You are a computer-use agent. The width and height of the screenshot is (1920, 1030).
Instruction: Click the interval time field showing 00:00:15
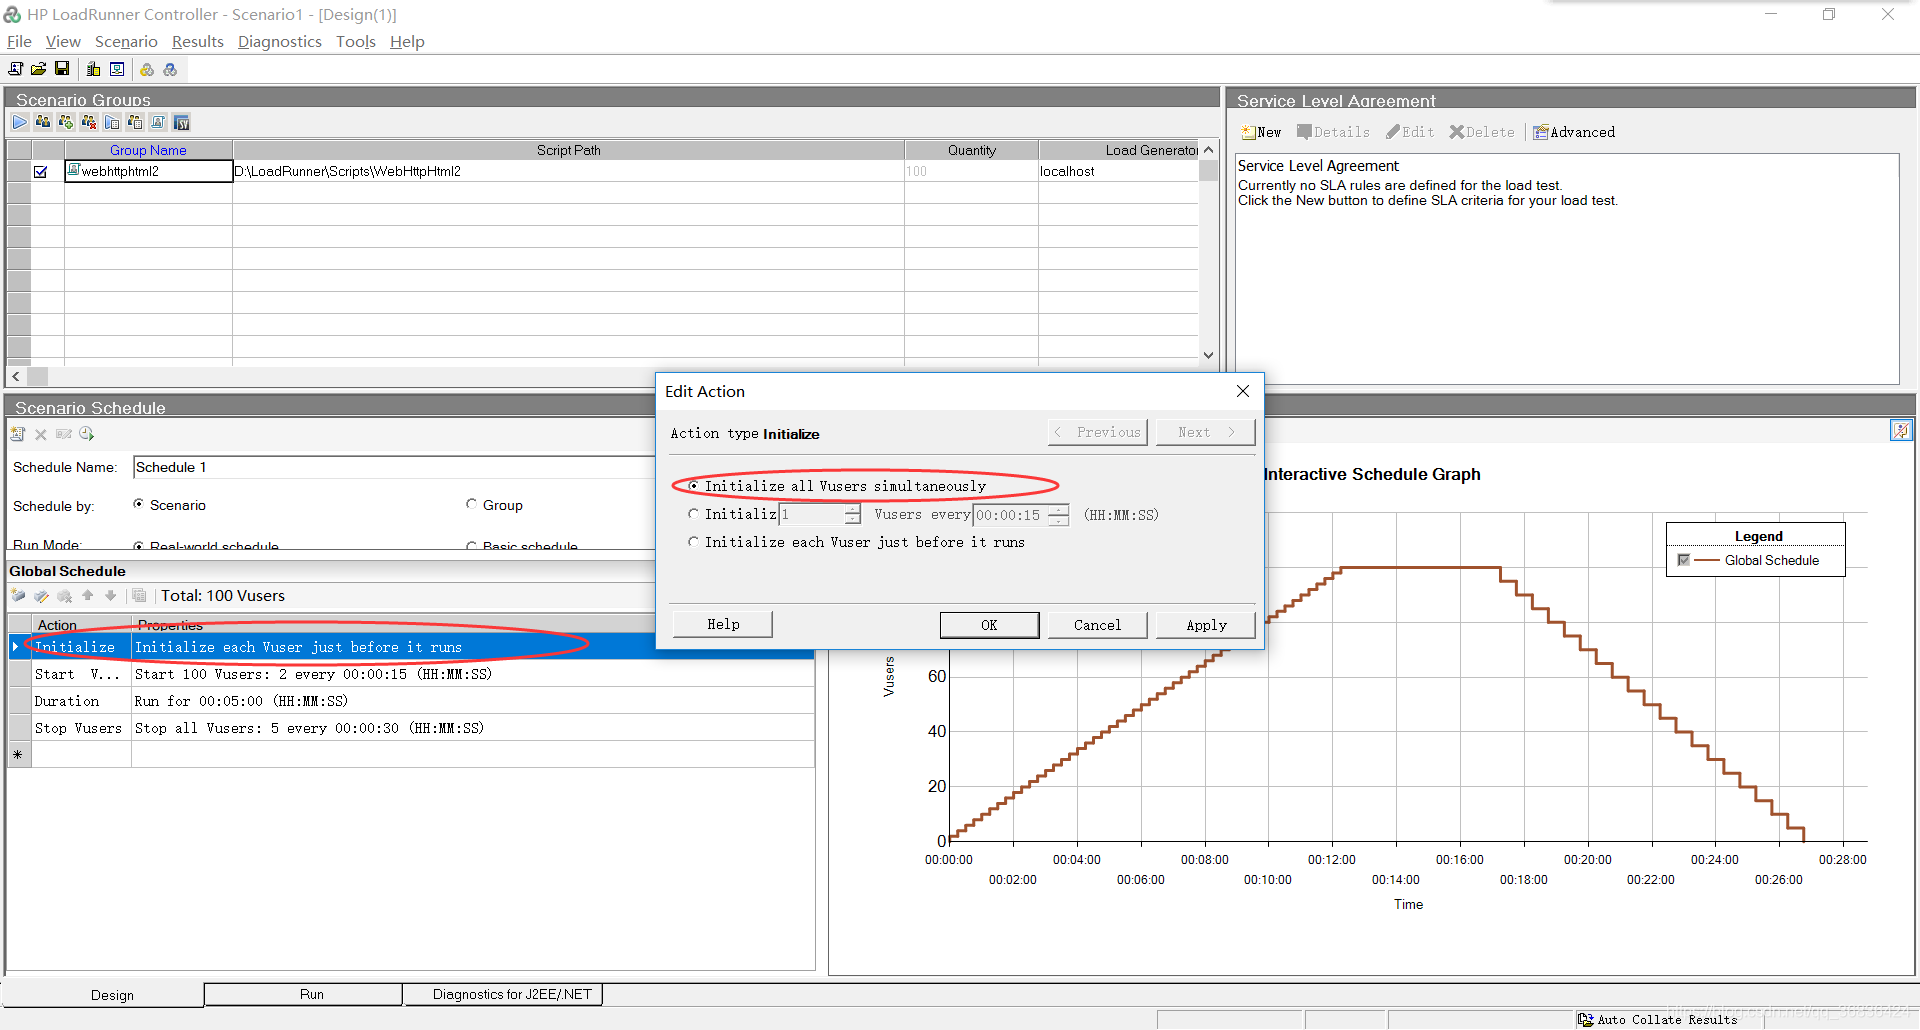pyautogui.click(x=1010, y=515)
